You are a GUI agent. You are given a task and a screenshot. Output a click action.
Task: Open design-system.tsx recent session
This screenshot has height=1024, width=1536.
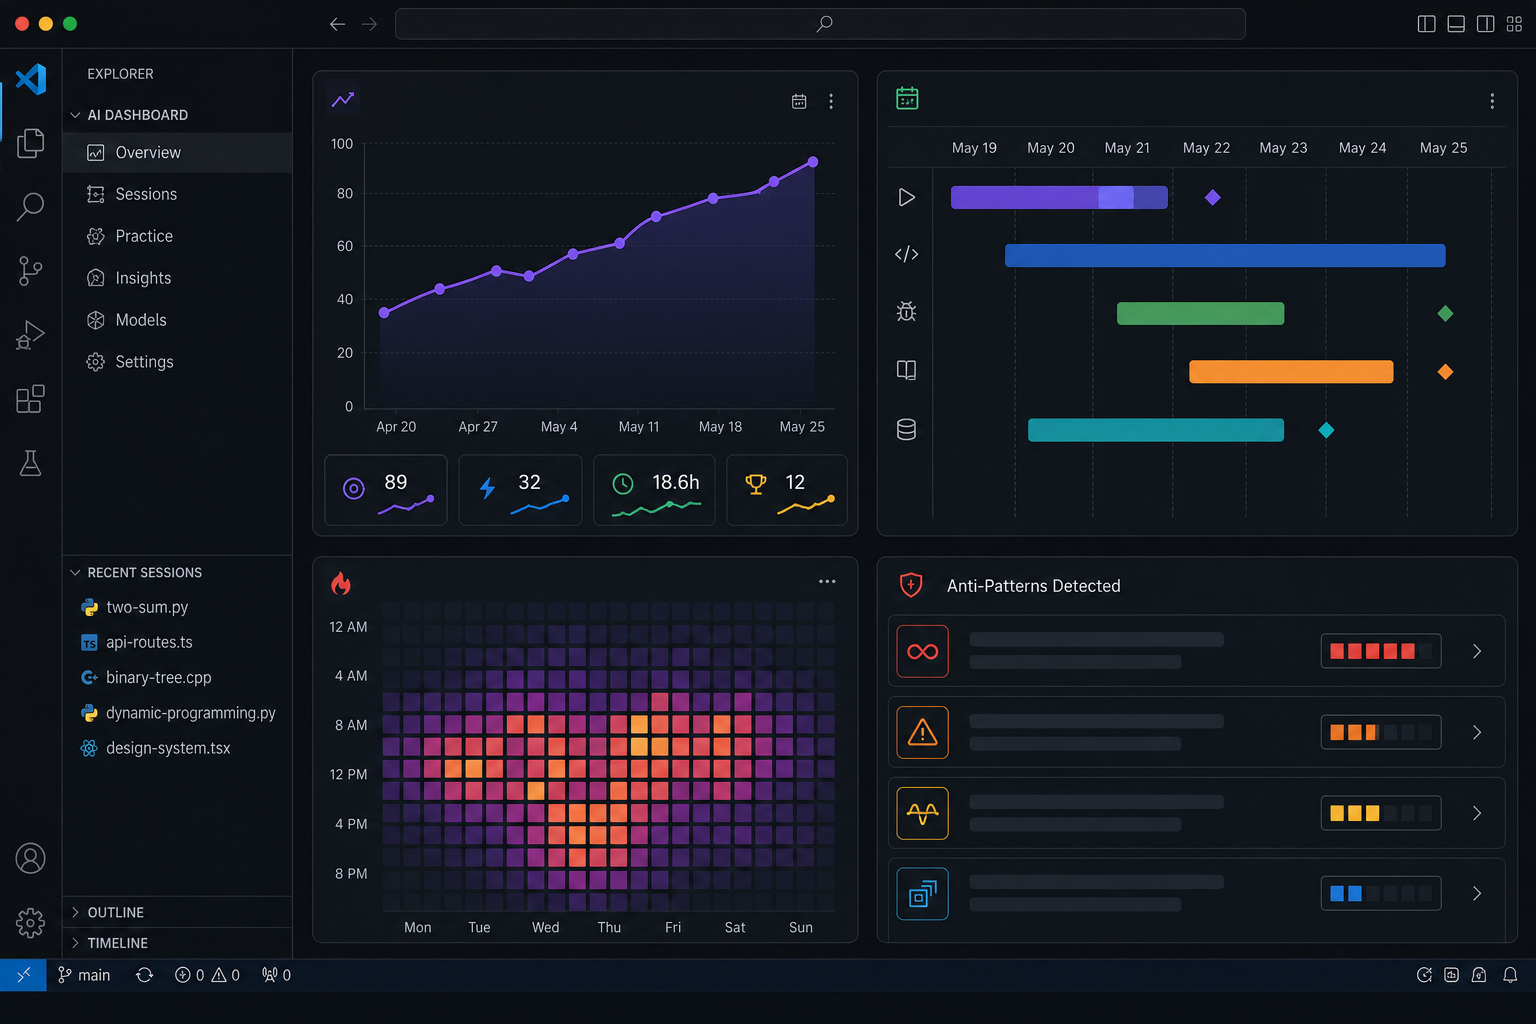[x=177, y=748]
